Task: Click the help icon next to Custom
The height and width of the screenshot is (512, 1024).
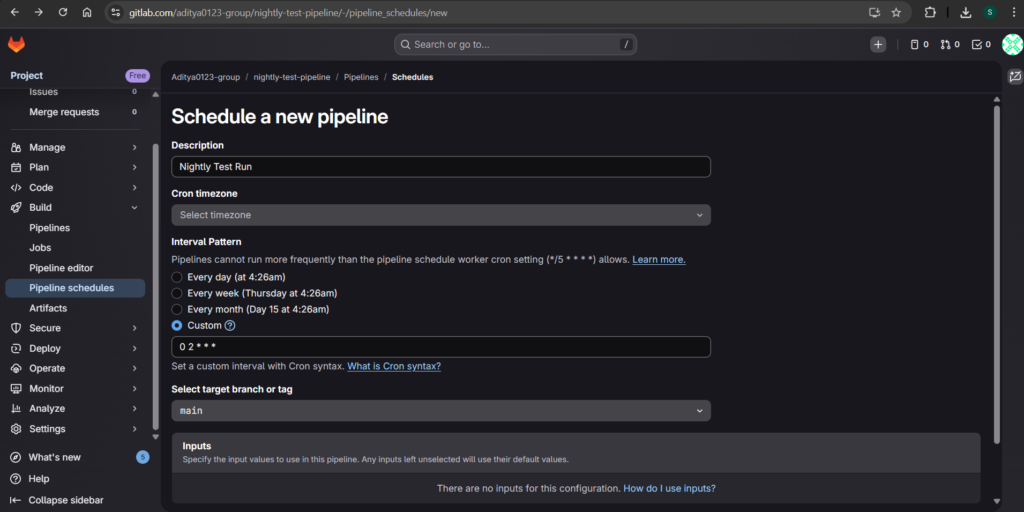Action: tap(230, 325)
